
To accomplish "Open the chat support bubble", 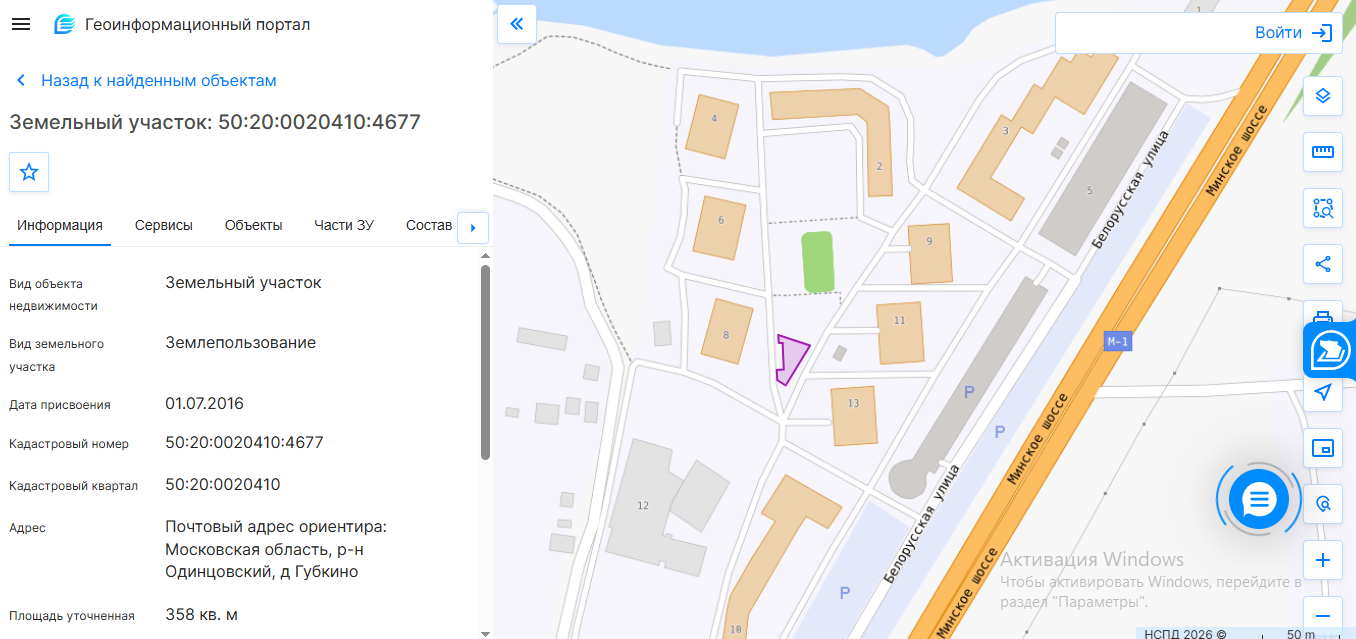I will (x=1258, y=498).
